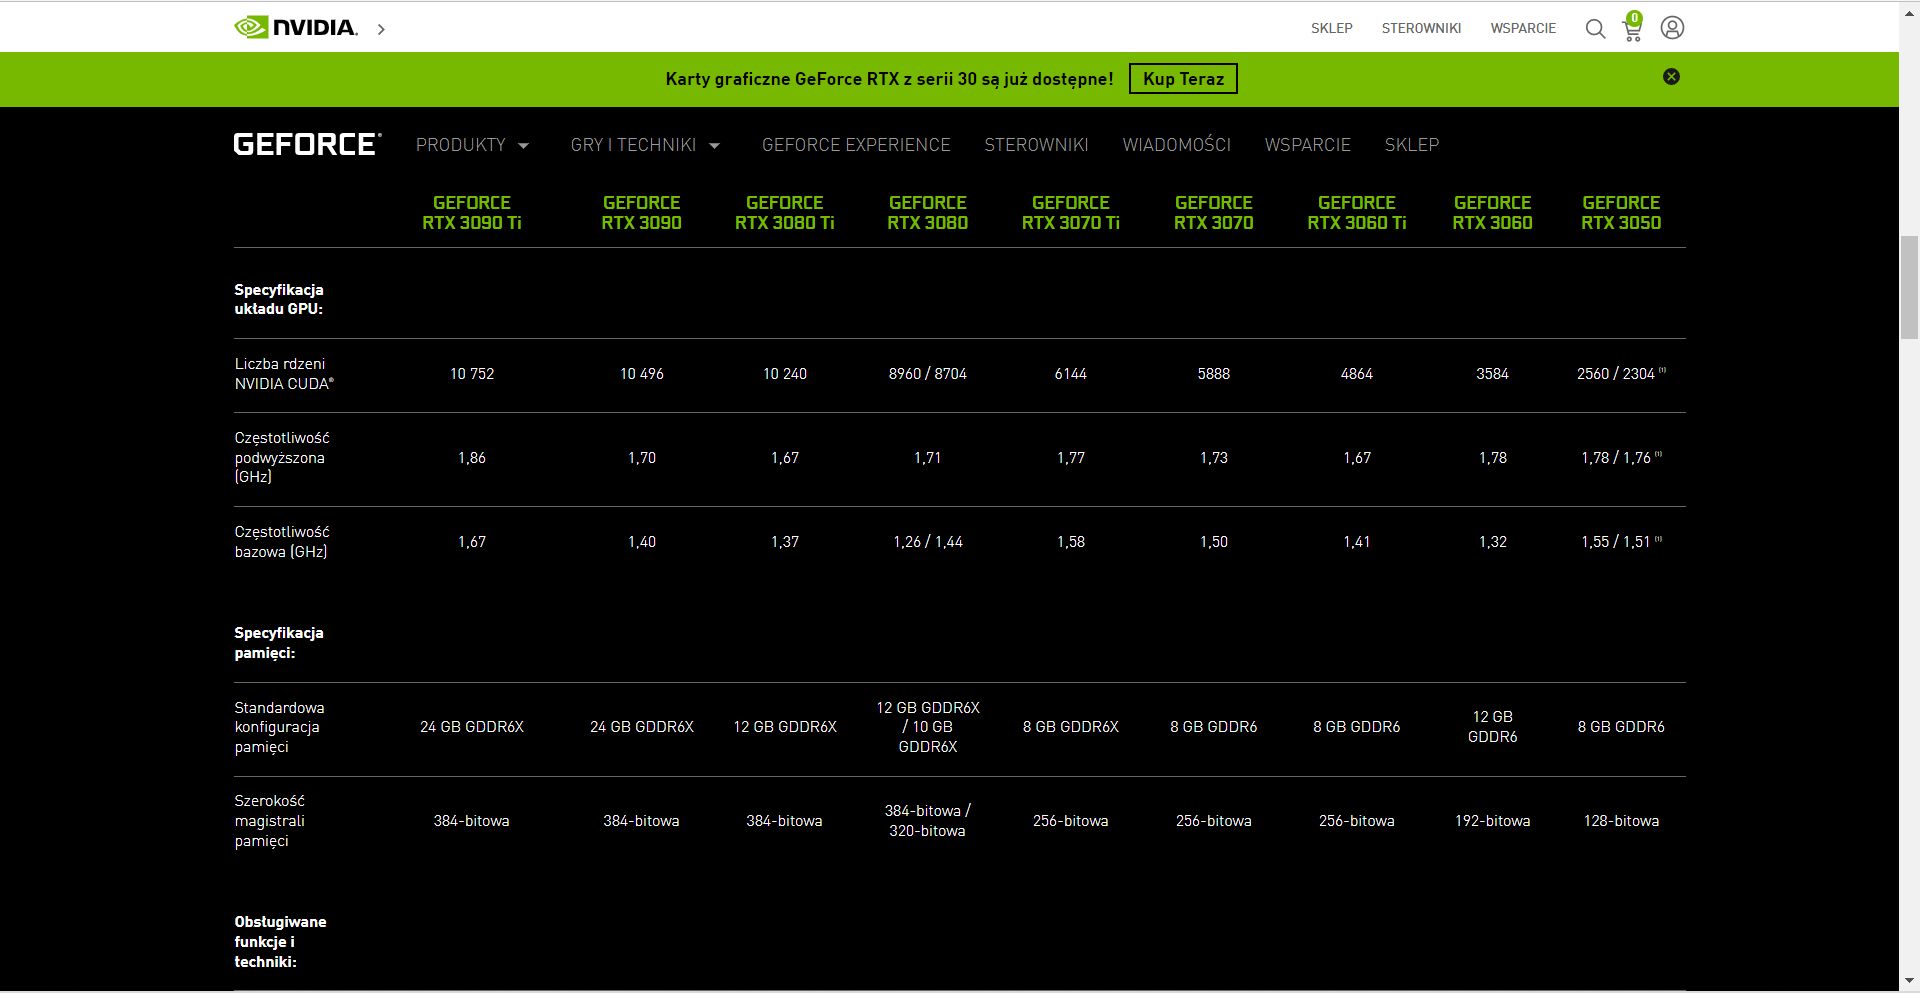
Task: Select the GeForce RTX 3090 Ti column header
Action: (x=472, y=212)
